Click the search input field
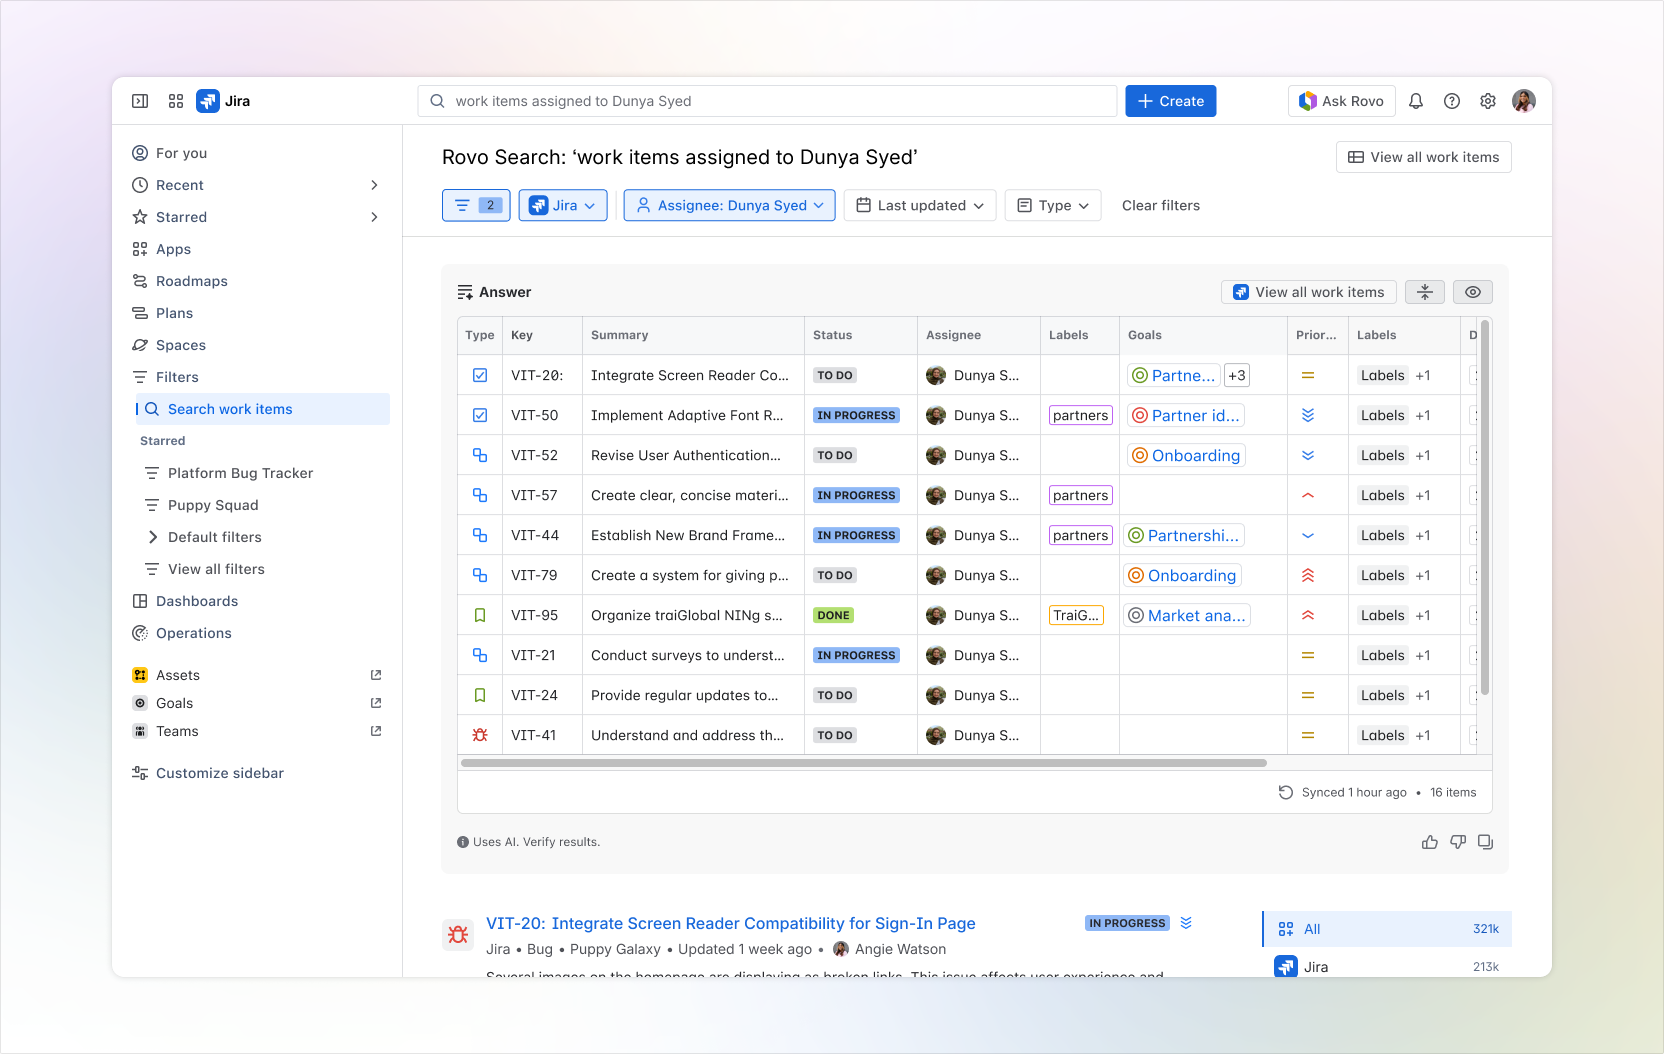The height and width of the screenshot is (1054, 1664). (x=767, y=101)
